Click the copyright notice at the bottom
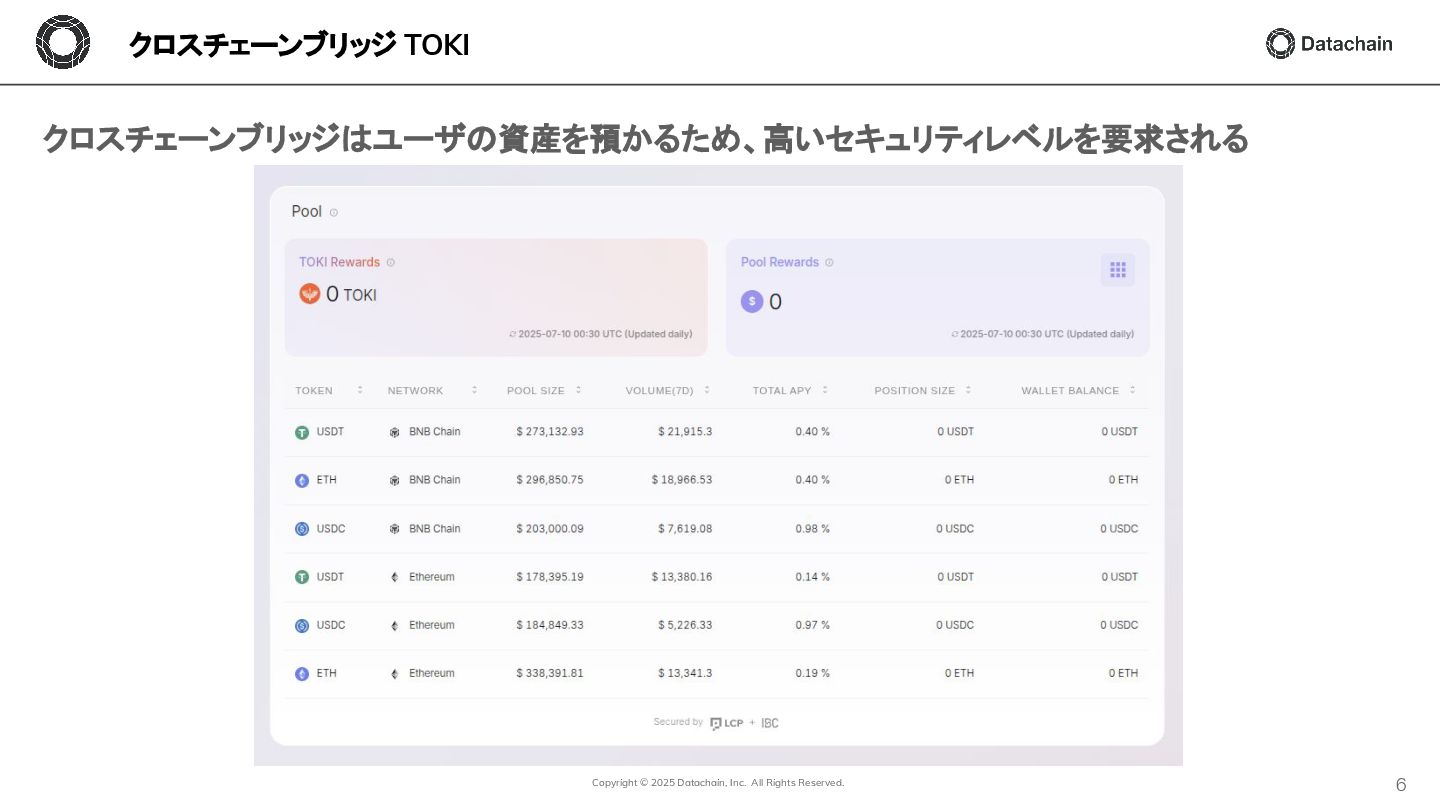This screenshot has height=810, width=1440. click(718, 783)
